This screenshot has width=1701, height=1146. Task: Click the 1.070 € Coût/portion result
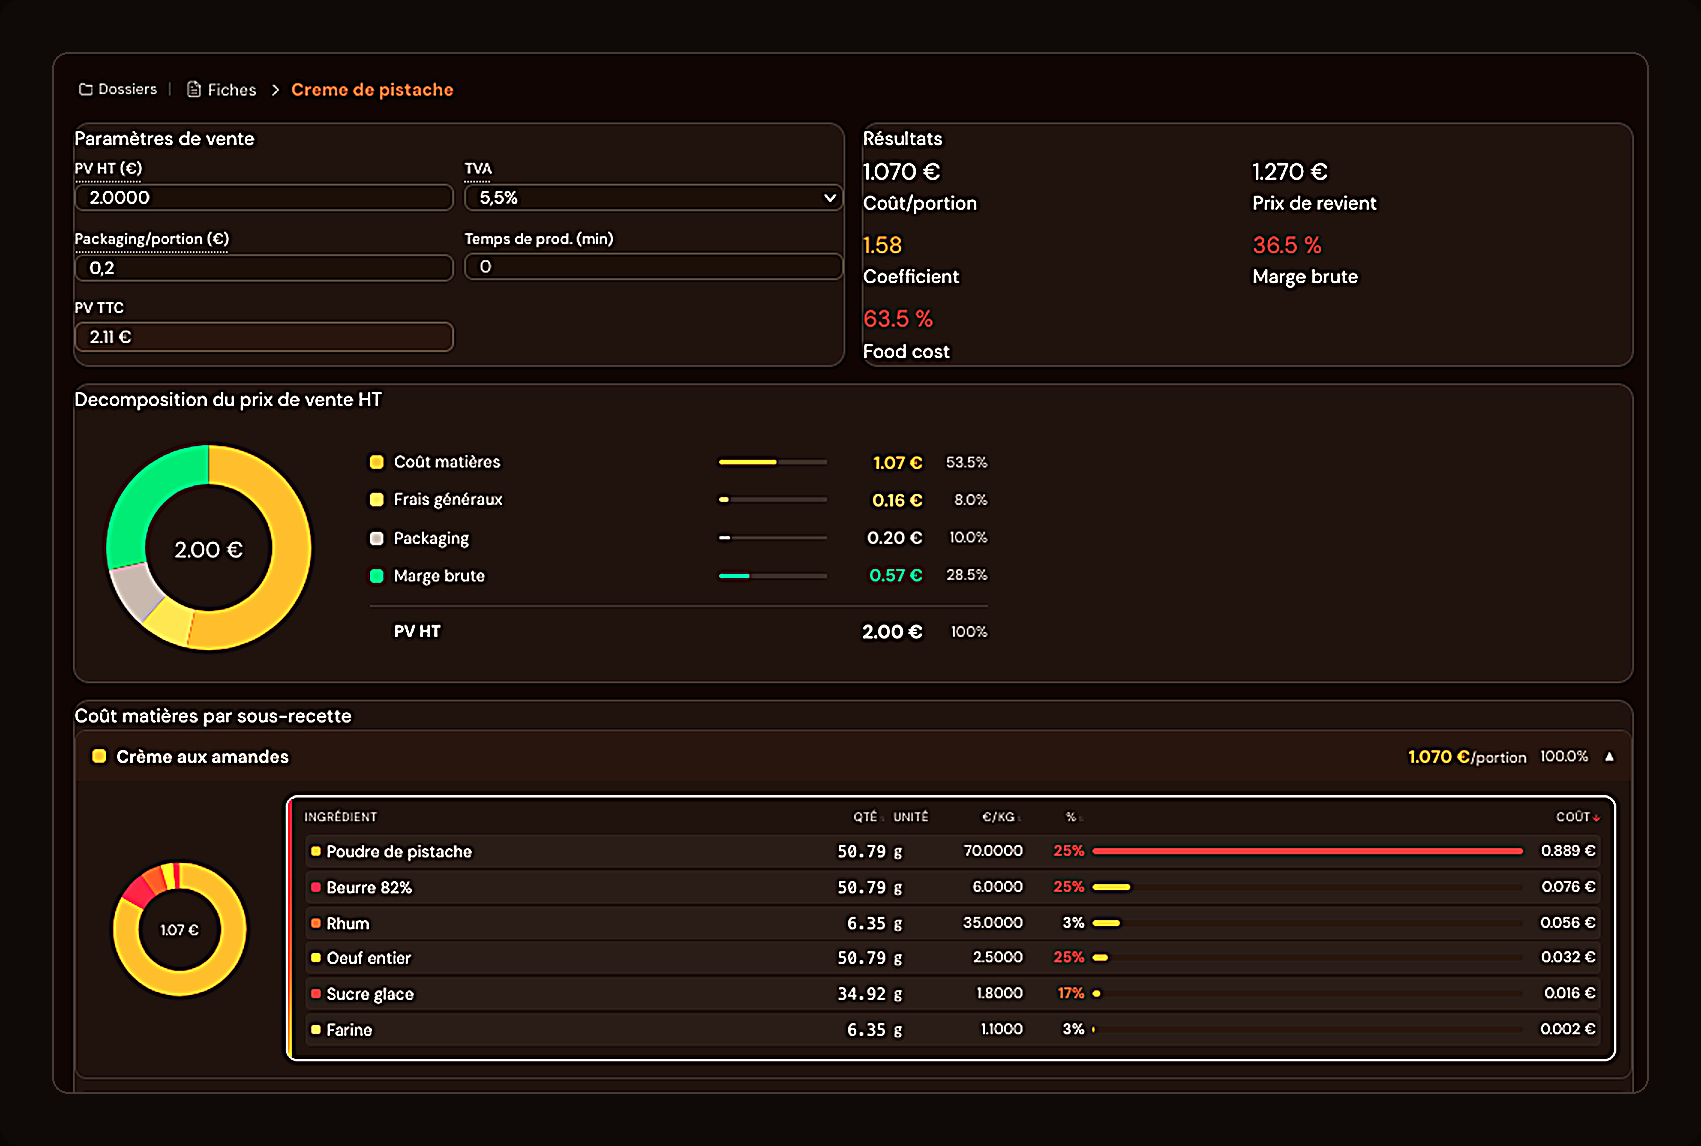coord(902,172)
